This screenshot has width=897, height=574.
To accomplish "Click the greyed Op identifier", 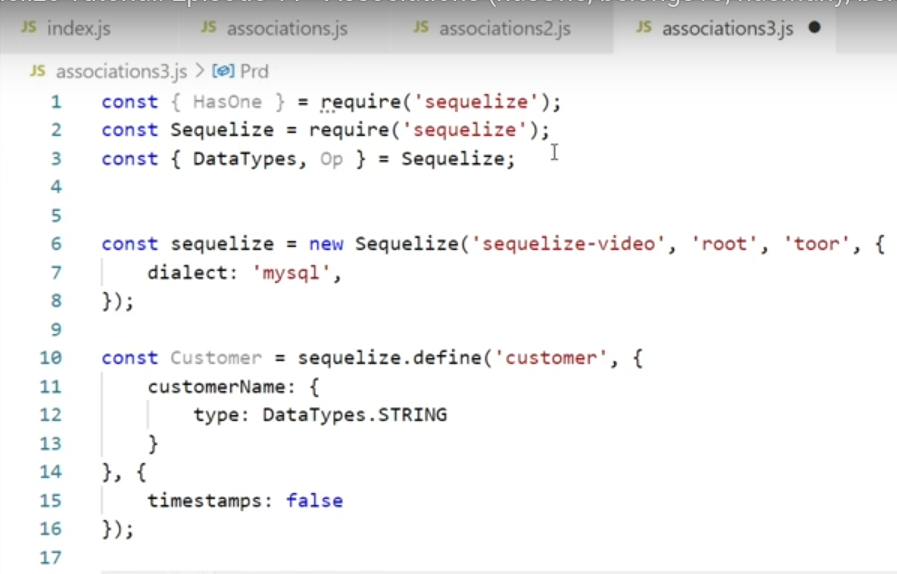I will coord(331,159).
